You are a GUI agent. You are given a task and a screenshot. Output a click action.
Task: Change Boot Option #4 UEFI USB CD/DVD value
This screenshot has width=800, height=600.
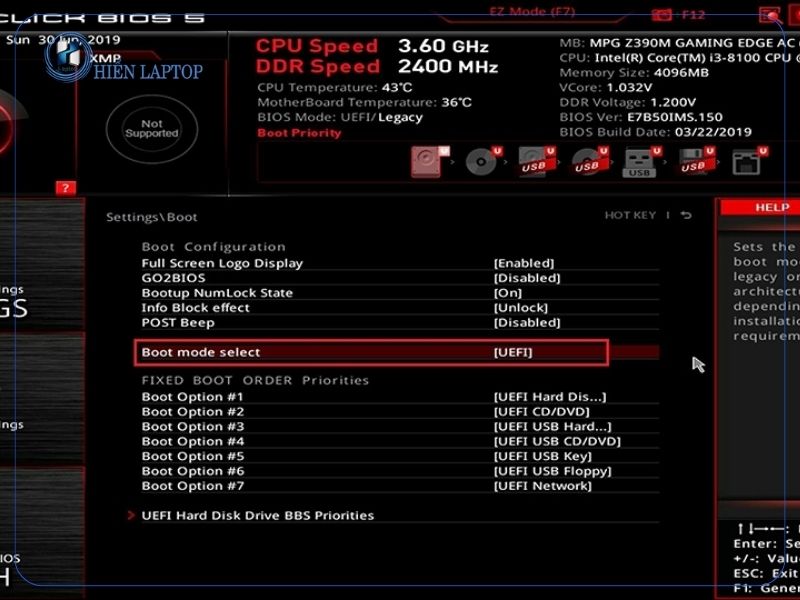(557, 441)
